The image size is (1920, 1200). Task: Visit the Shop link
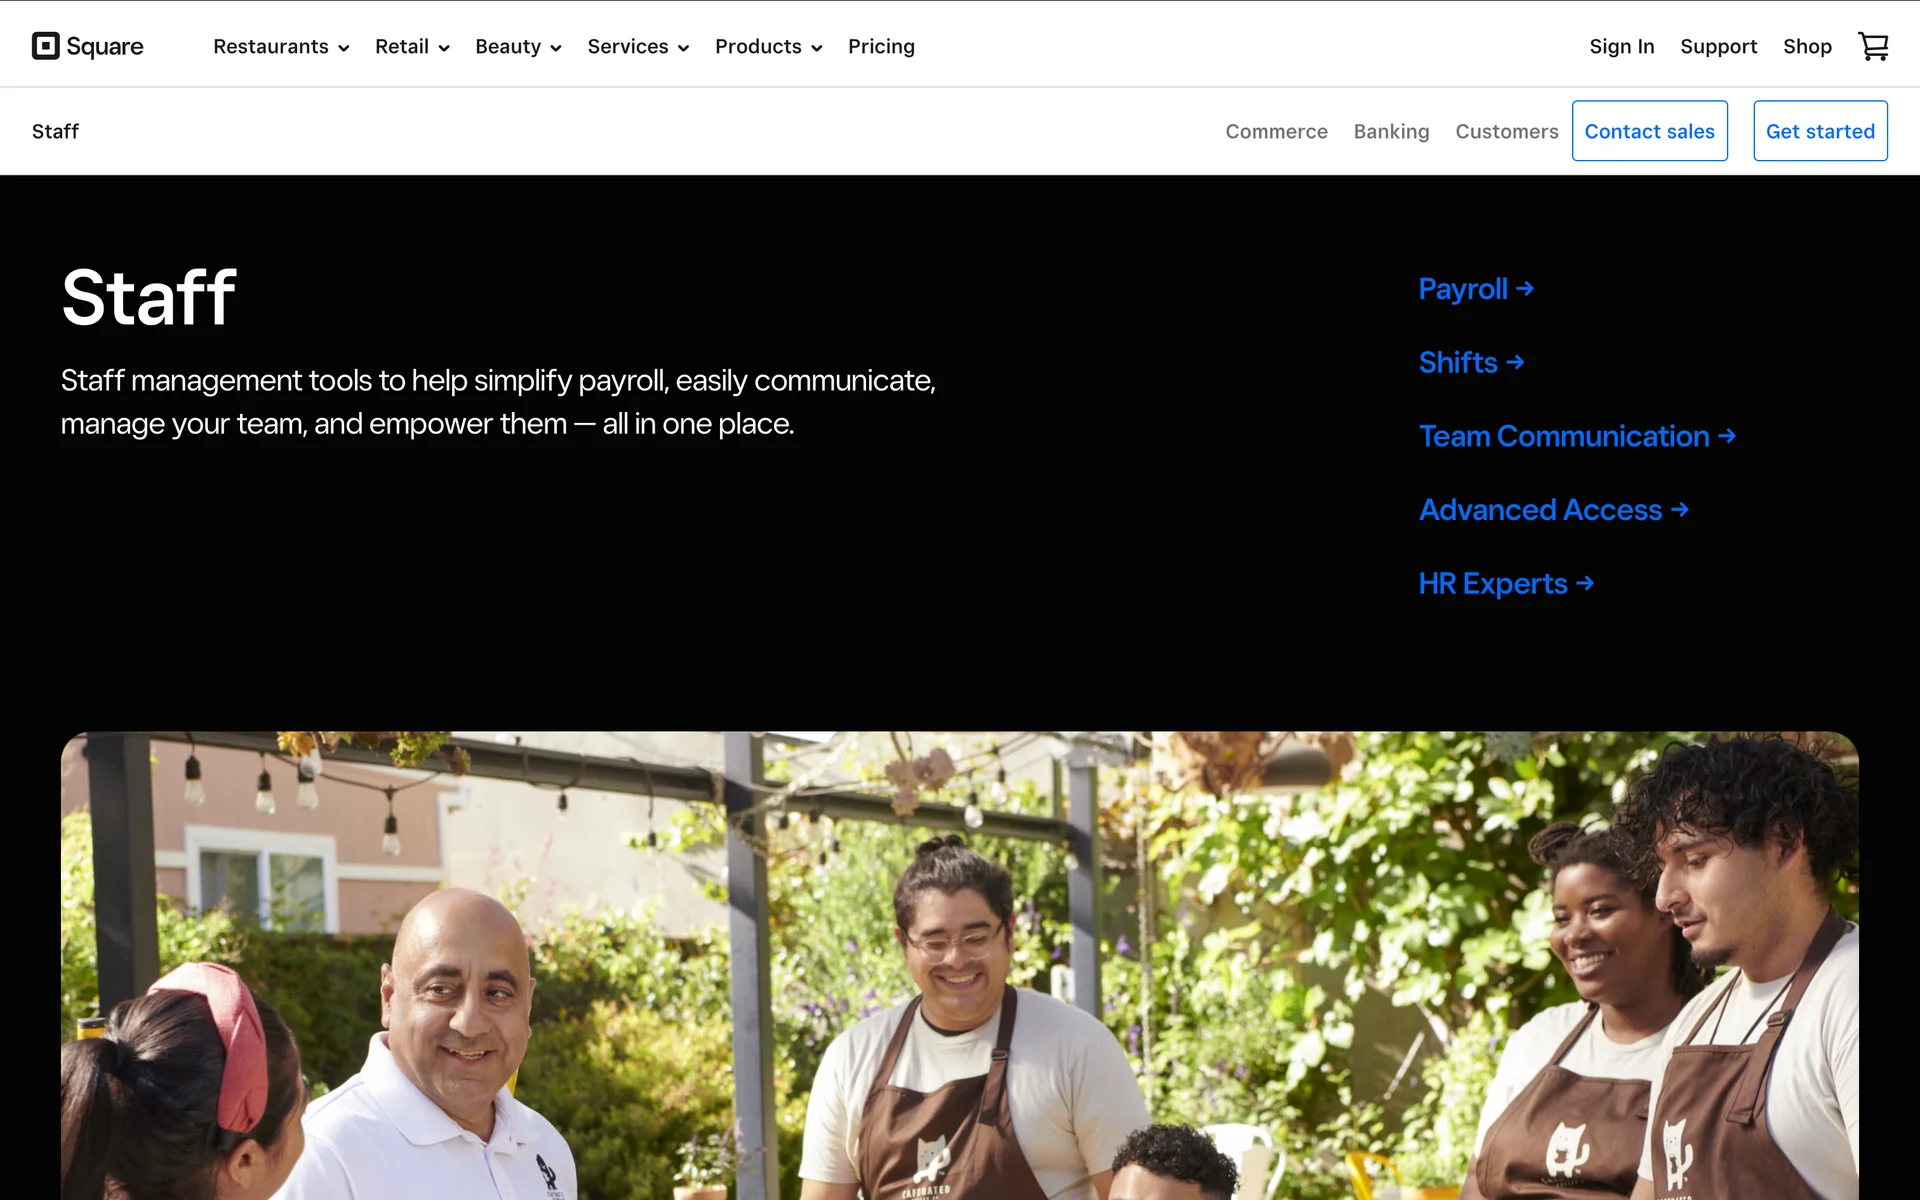(1807, 46)
